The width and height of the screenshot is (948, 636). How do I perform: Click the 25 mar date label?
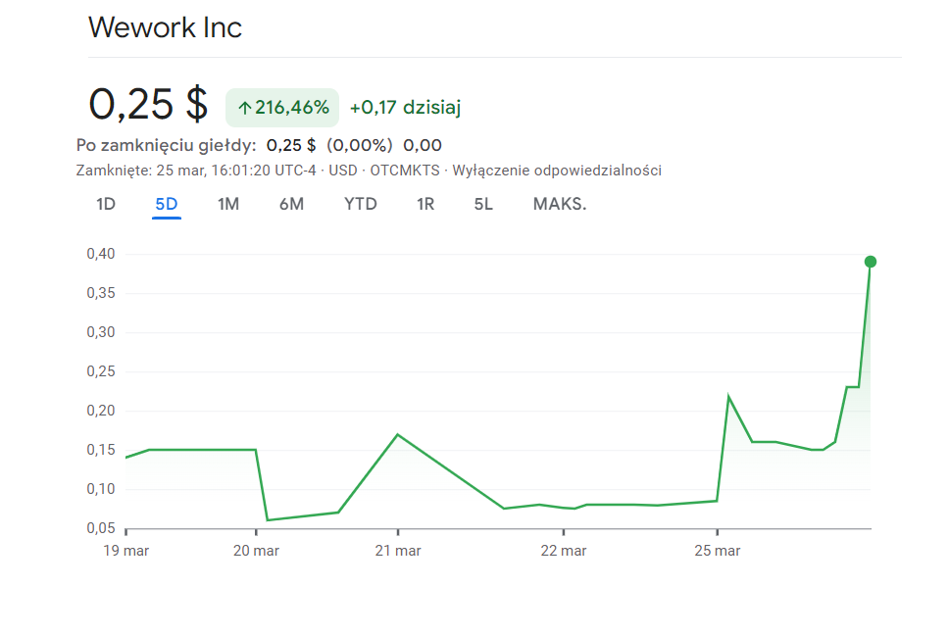point(716,551)
